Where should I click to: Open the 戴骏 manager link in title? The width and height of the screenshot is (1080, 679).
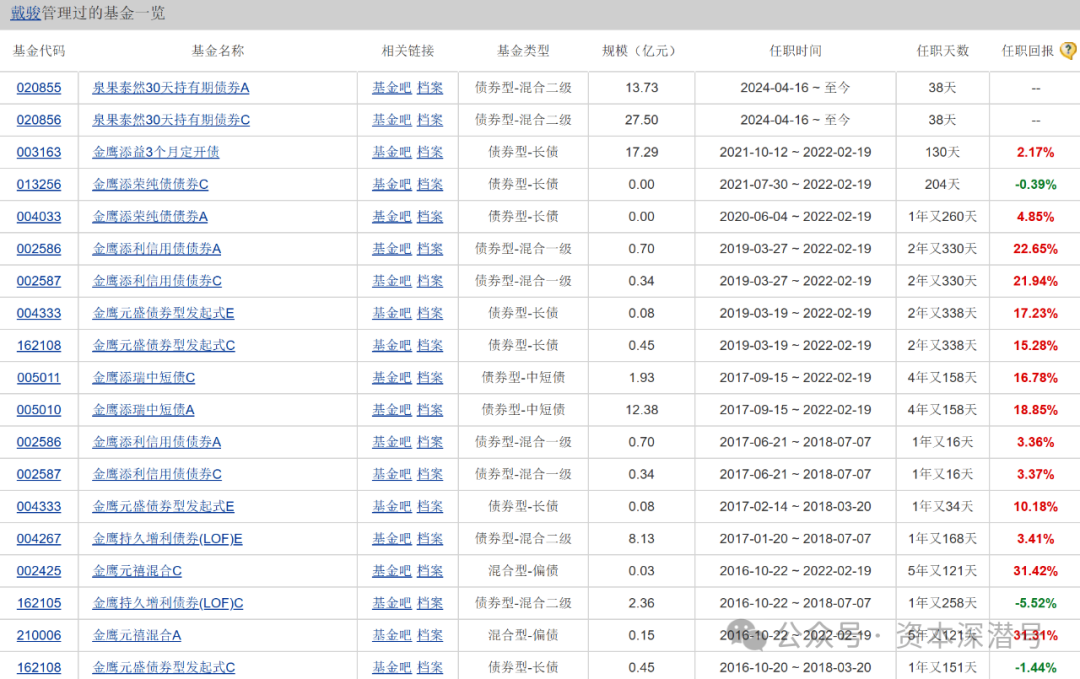25,13
